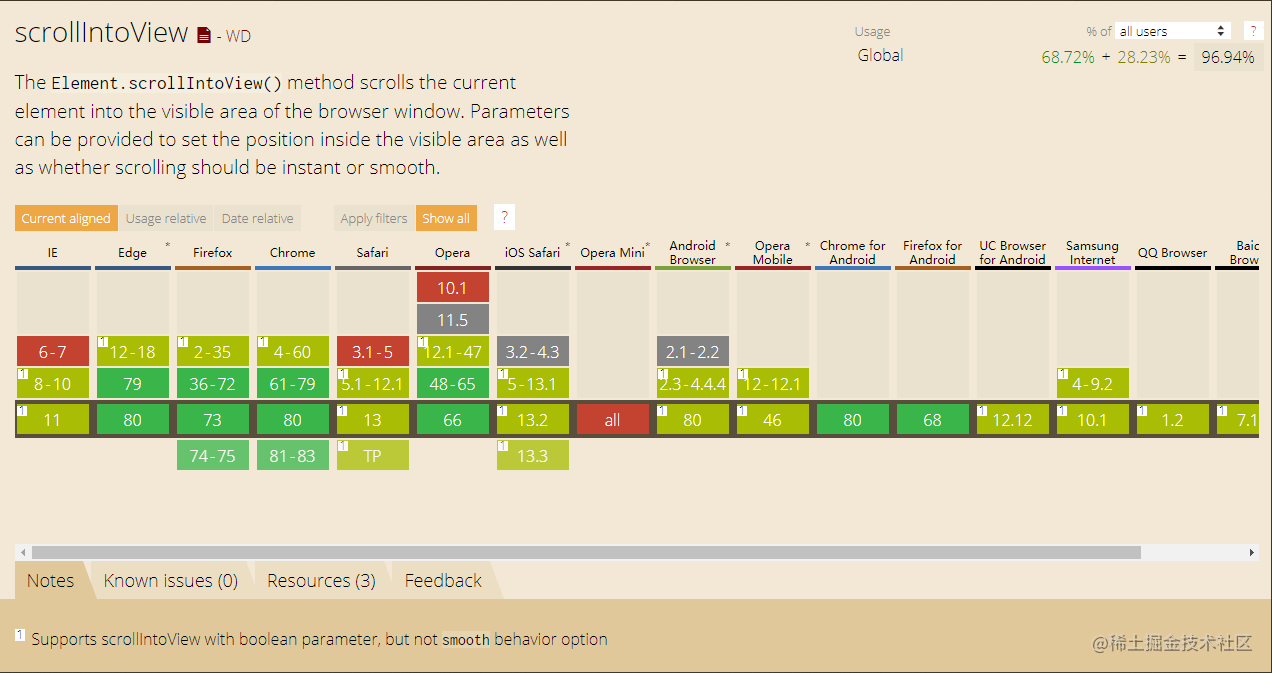
Task: Select the Current aligned view toggle
Action: tap(66, 218)
